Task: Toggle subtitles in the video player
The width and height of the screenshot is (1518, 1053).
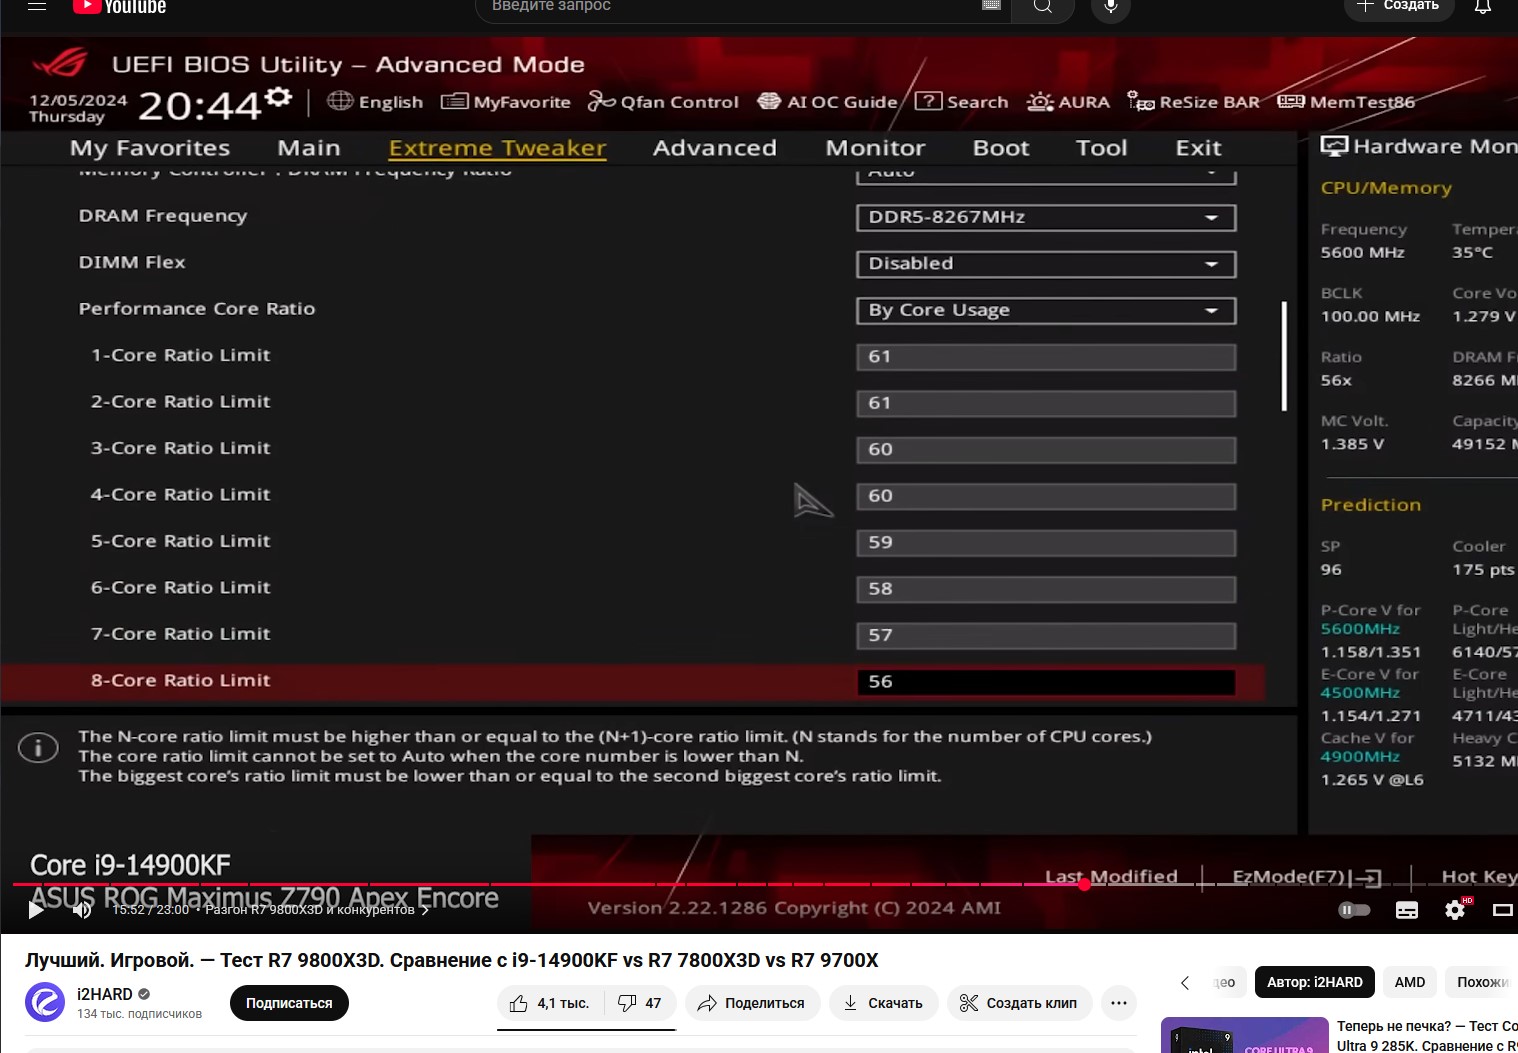Action: (x=1407, y=910)
